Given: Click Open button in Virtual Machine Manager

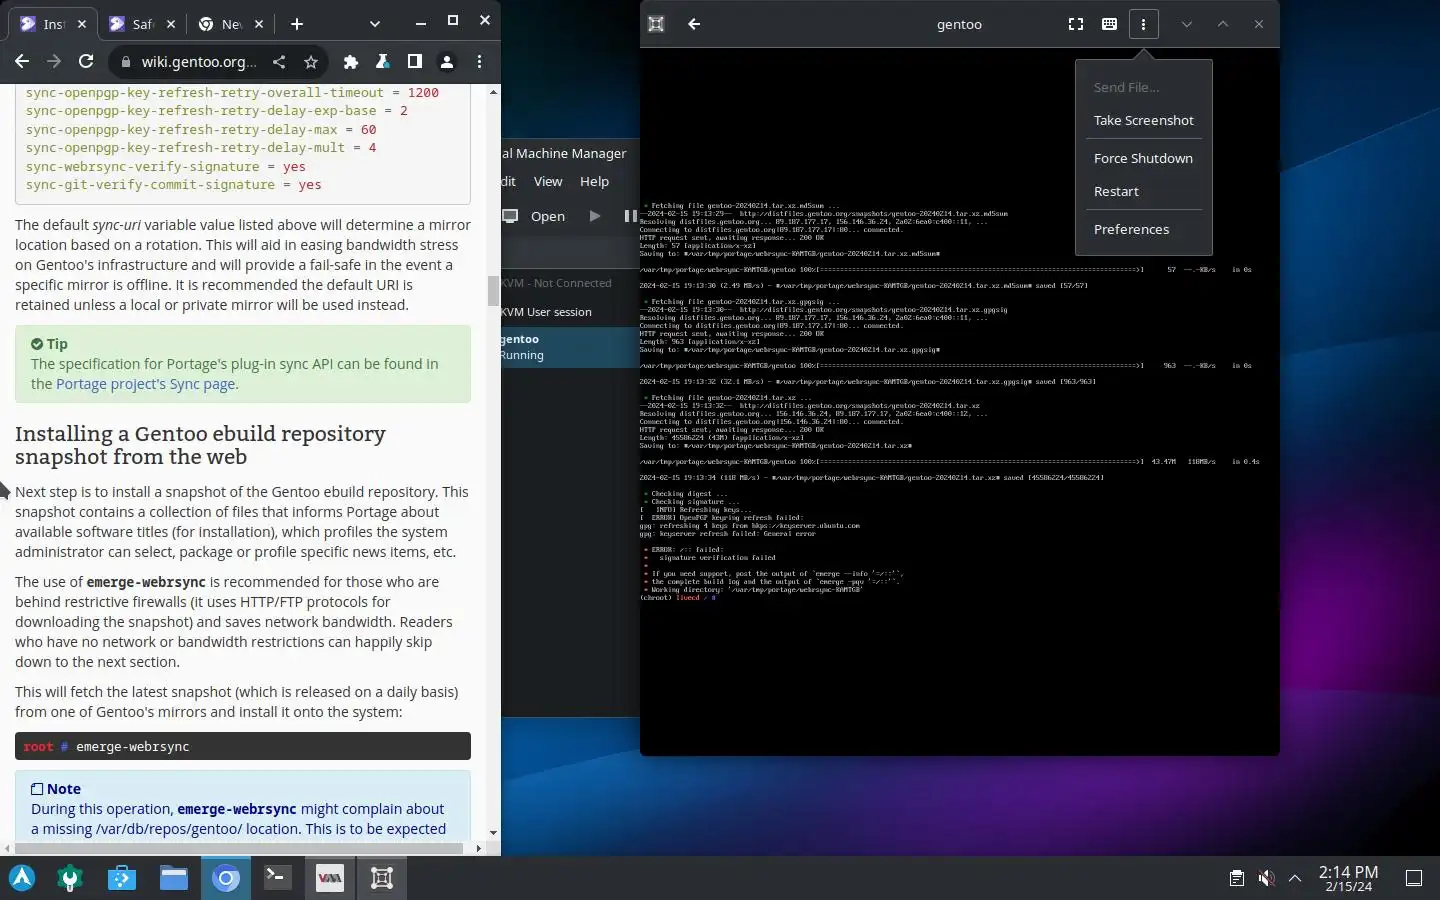Looking at the screenshot, I should click(x=535, y=216).
